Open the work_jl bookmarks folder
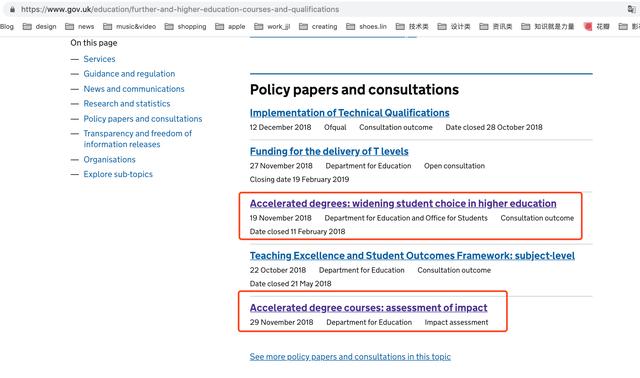This screenshot has height=378, width=640. (272, 27)
